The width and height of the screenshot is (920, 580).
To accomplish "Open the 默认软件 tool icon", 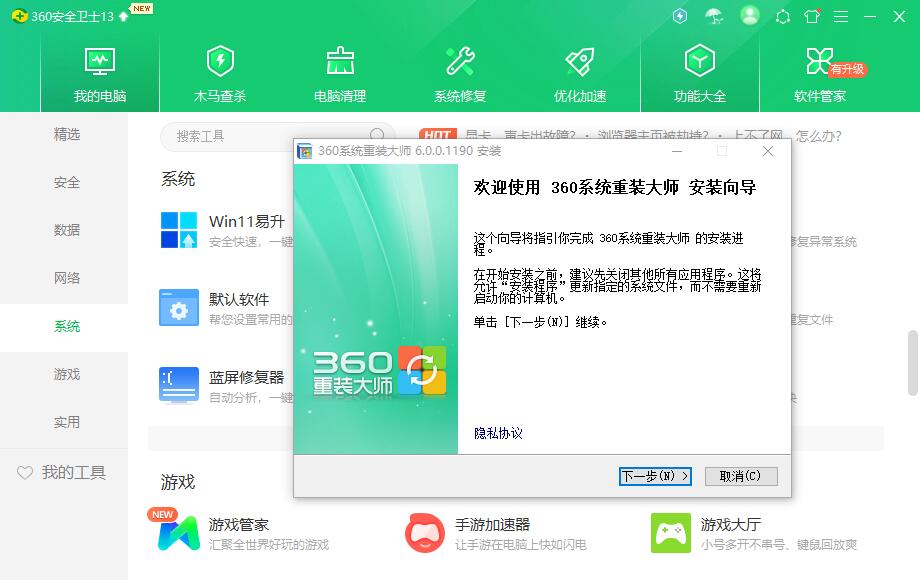I will 179,307.
